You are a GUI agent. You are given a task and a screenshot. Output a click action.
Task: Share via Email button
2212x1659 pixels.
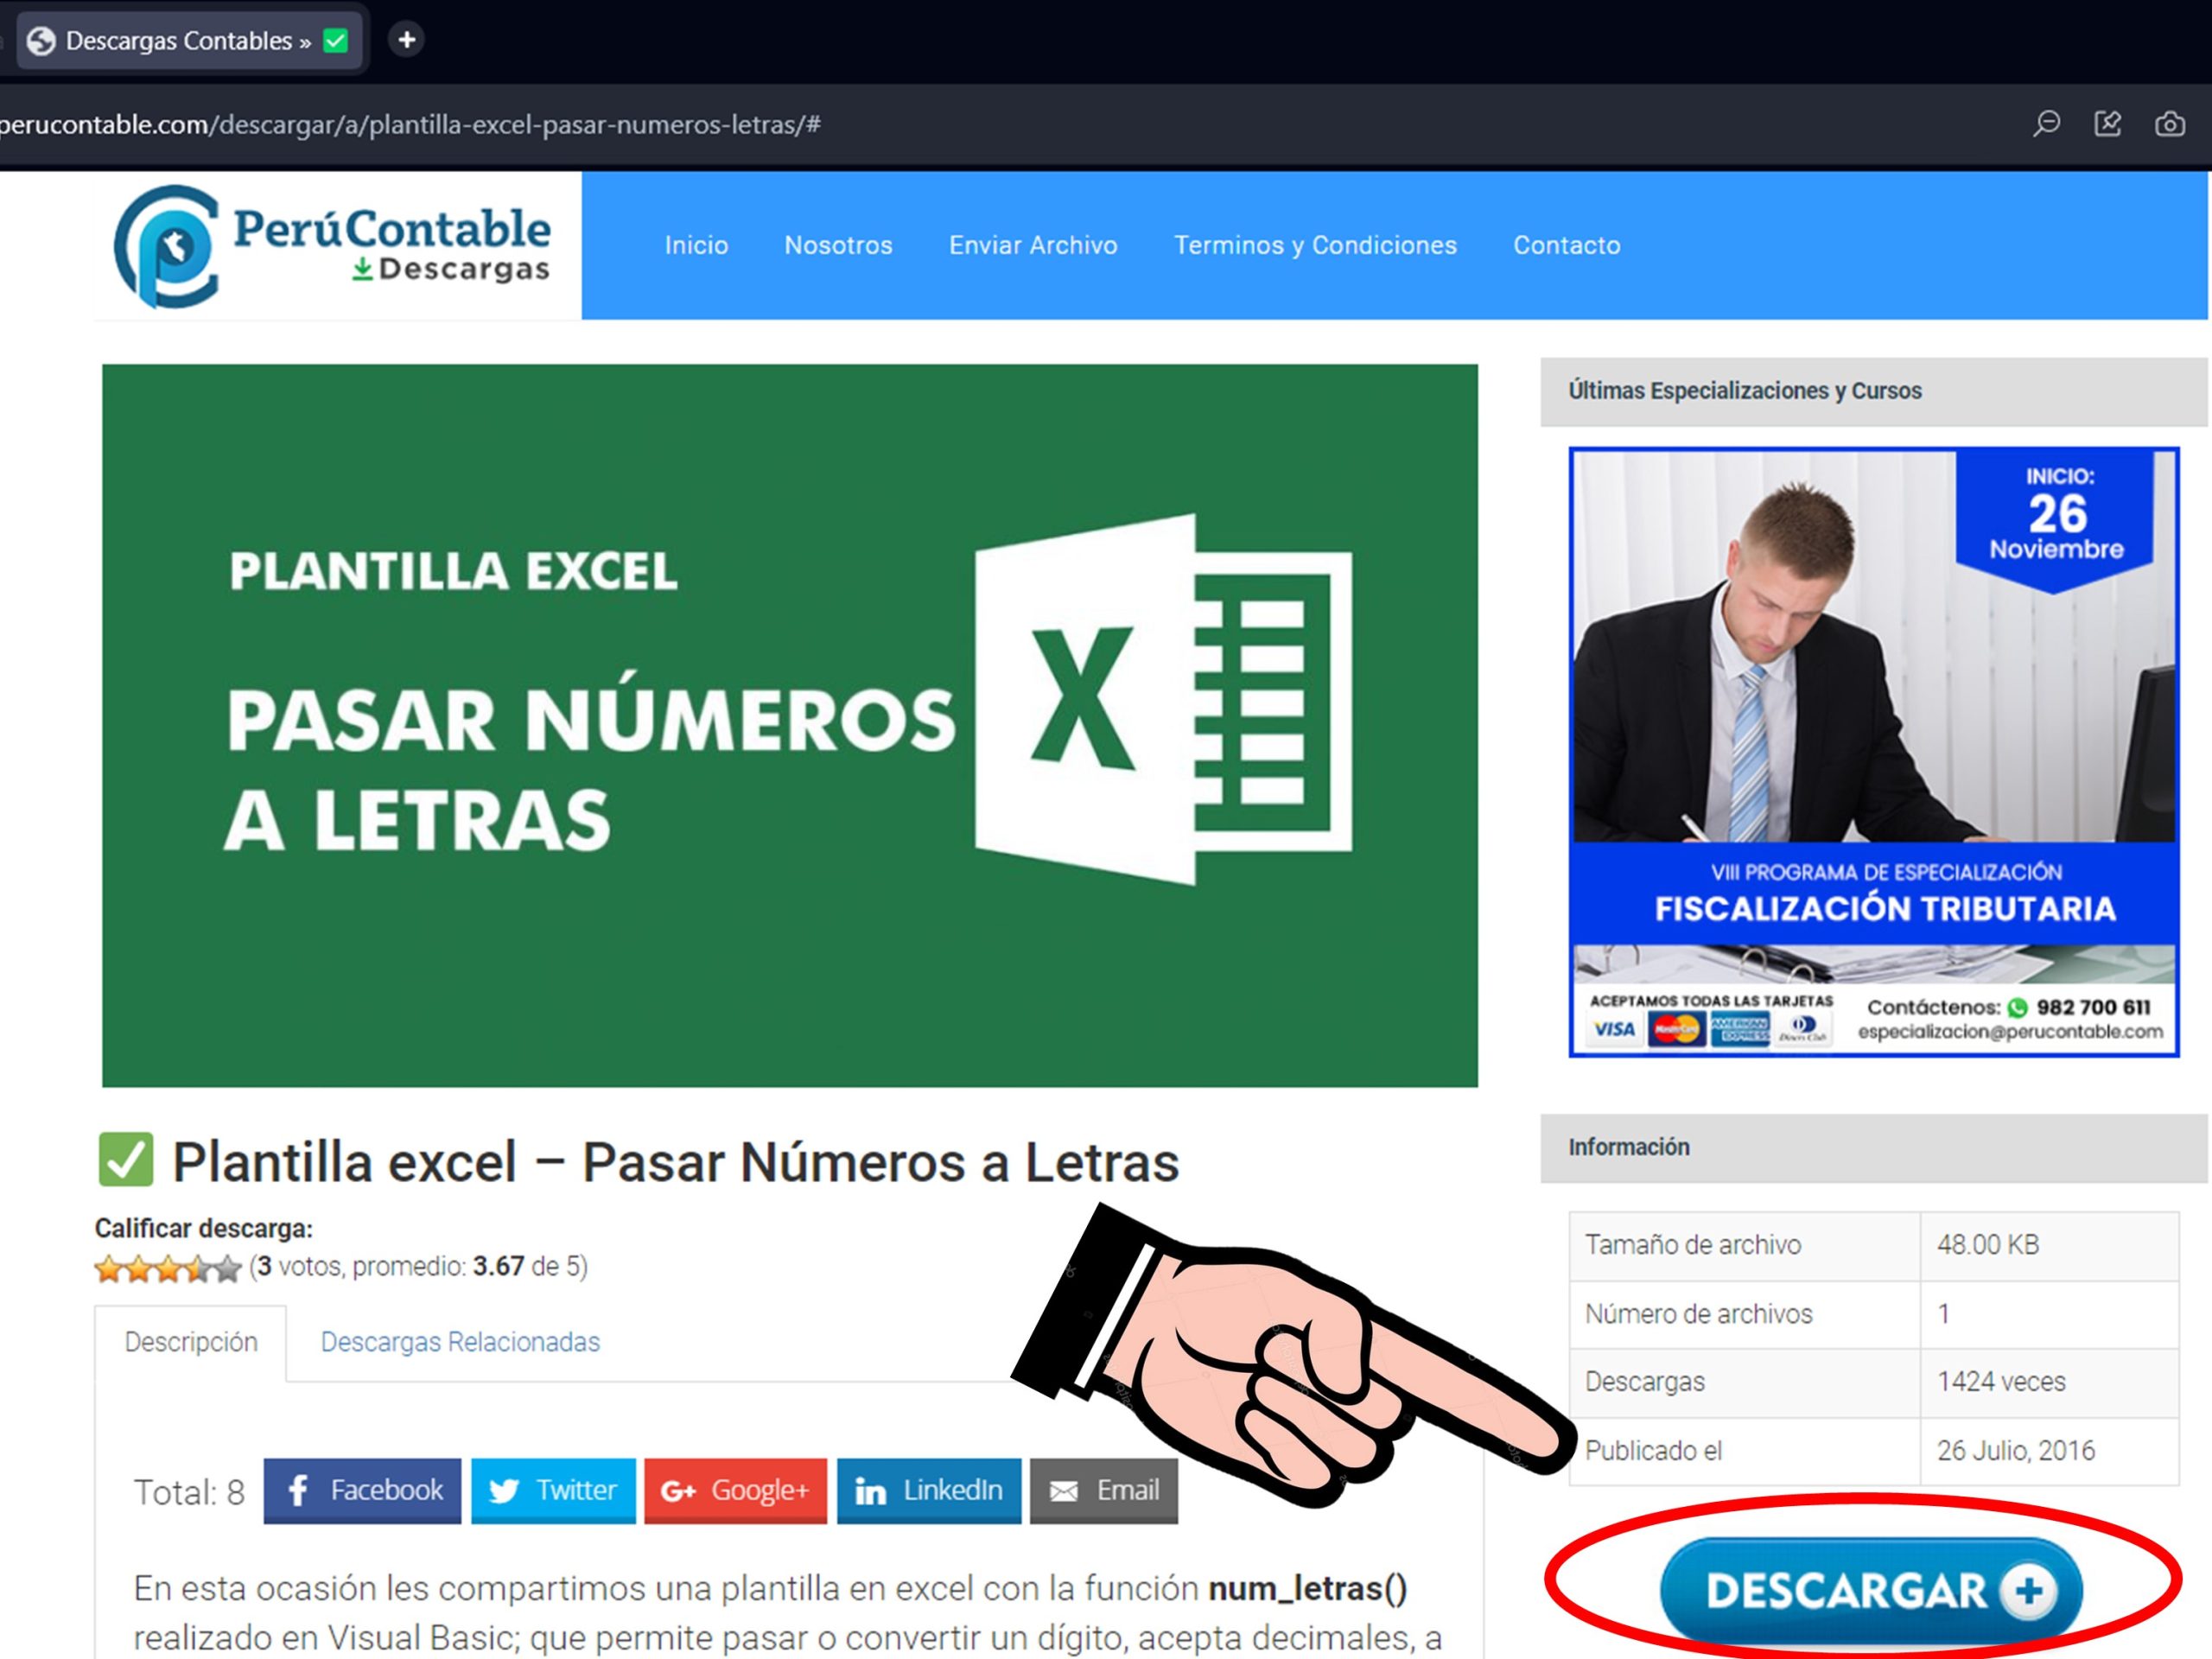(1103, 1490)
